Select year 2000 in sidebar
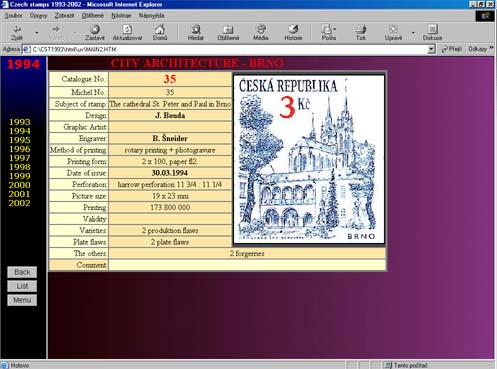 coord(20,185)
